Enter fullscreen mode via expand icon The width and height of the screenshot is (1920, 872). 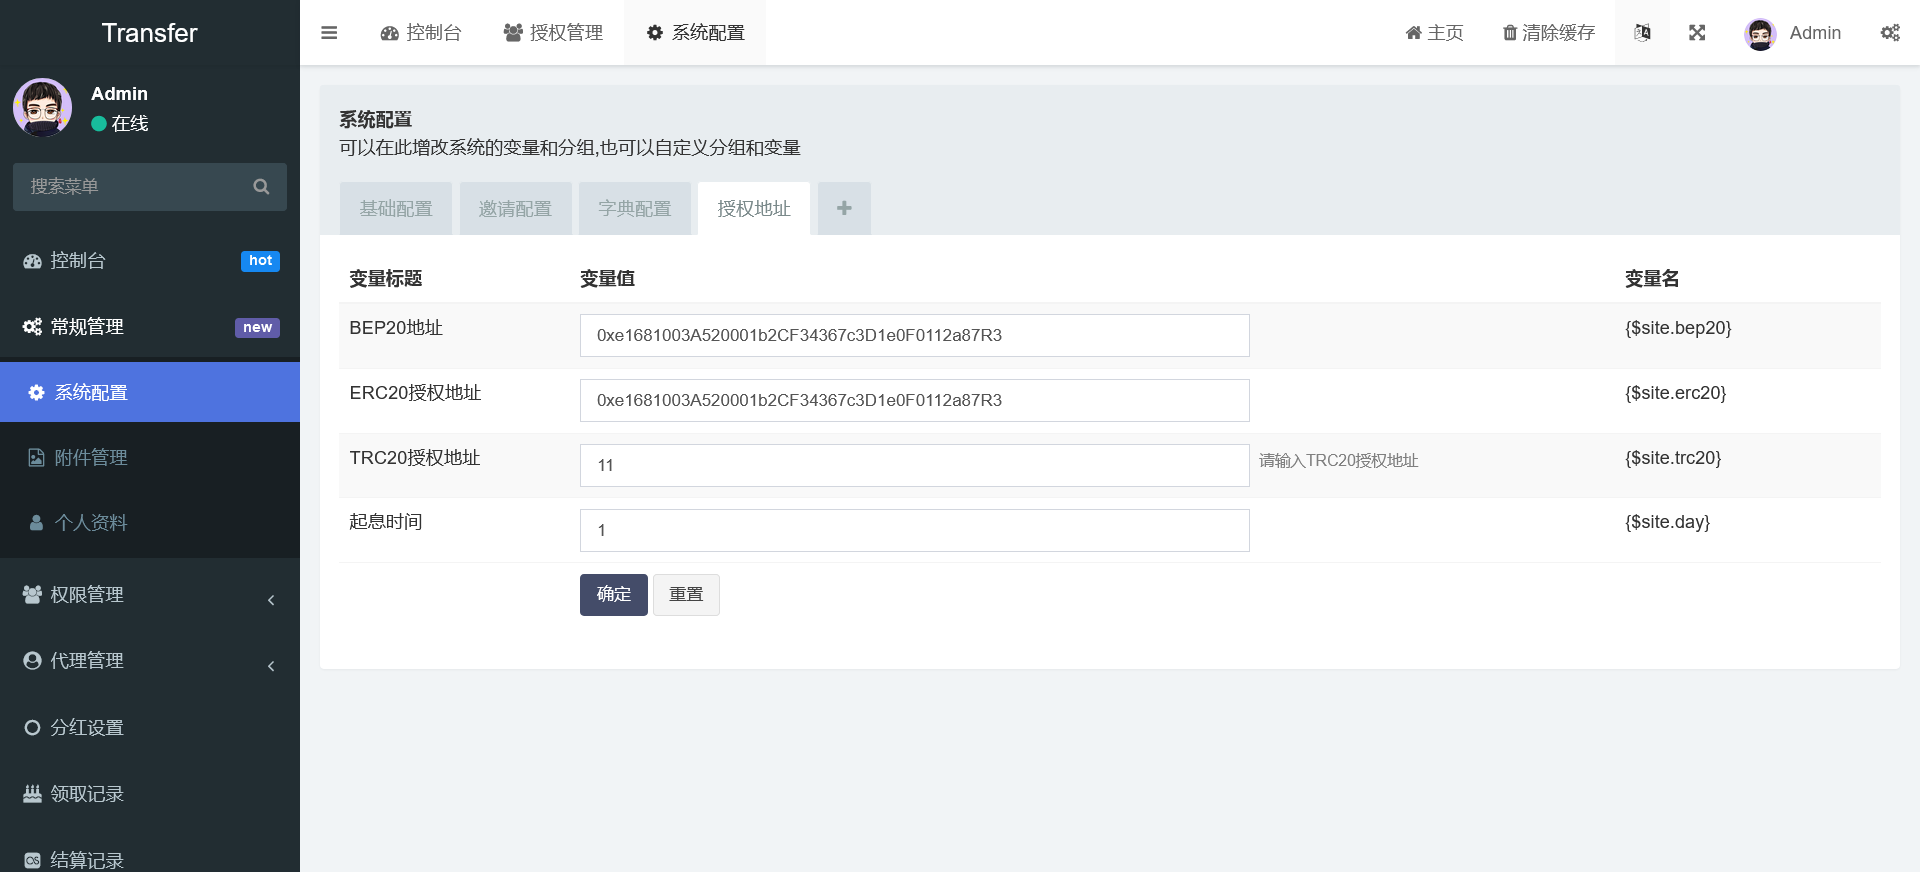[x=1697, y=33]
